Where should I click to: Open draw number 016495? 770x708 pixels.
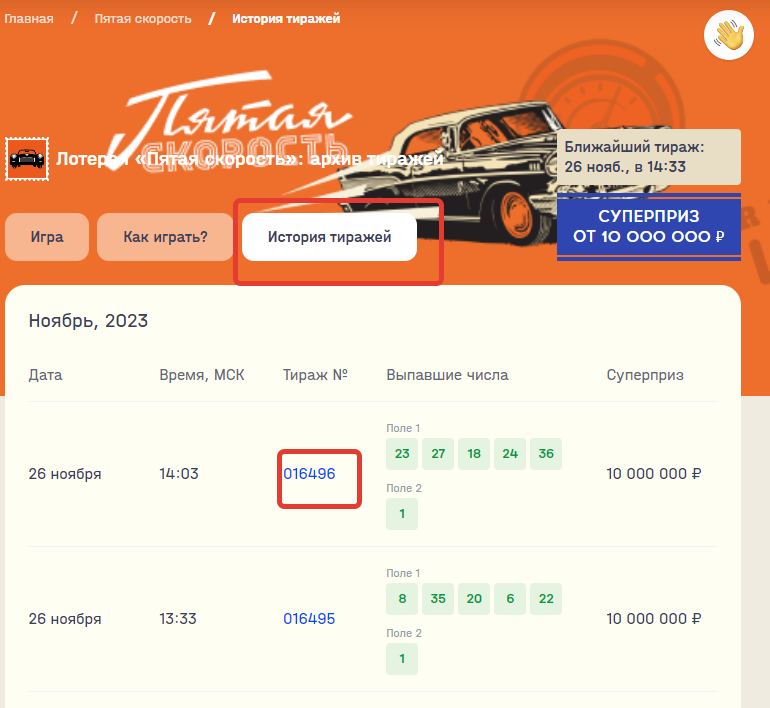tap(309, 619)
